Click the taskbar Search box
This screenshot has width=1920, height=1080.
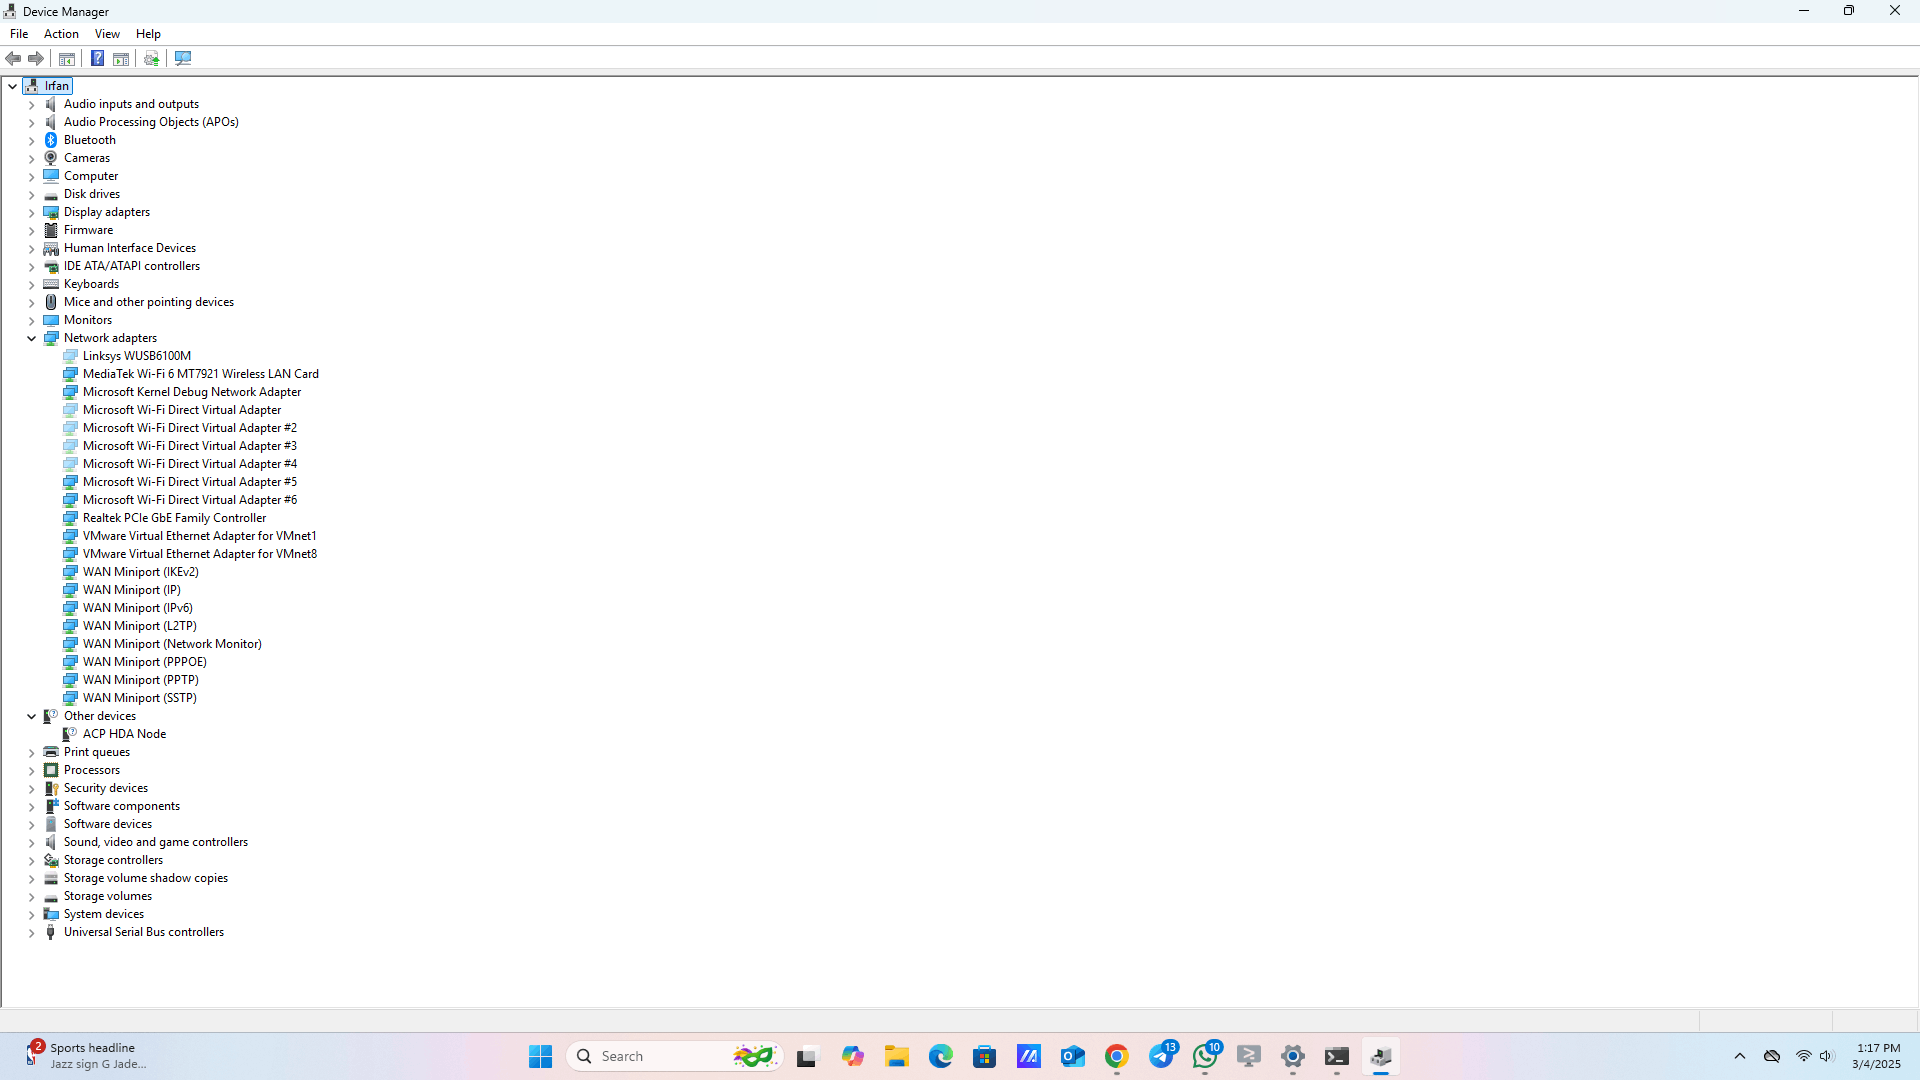coord(650,1057)
